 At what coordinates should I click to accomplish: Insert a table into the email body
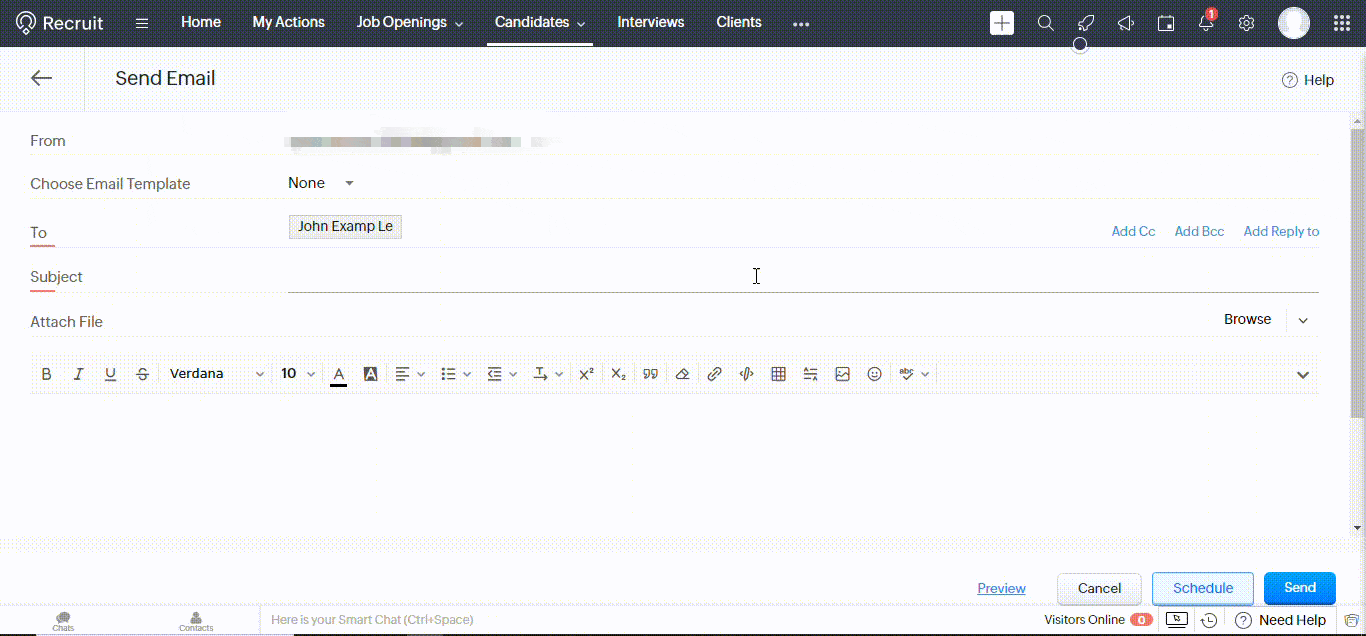tap(778, 374)
